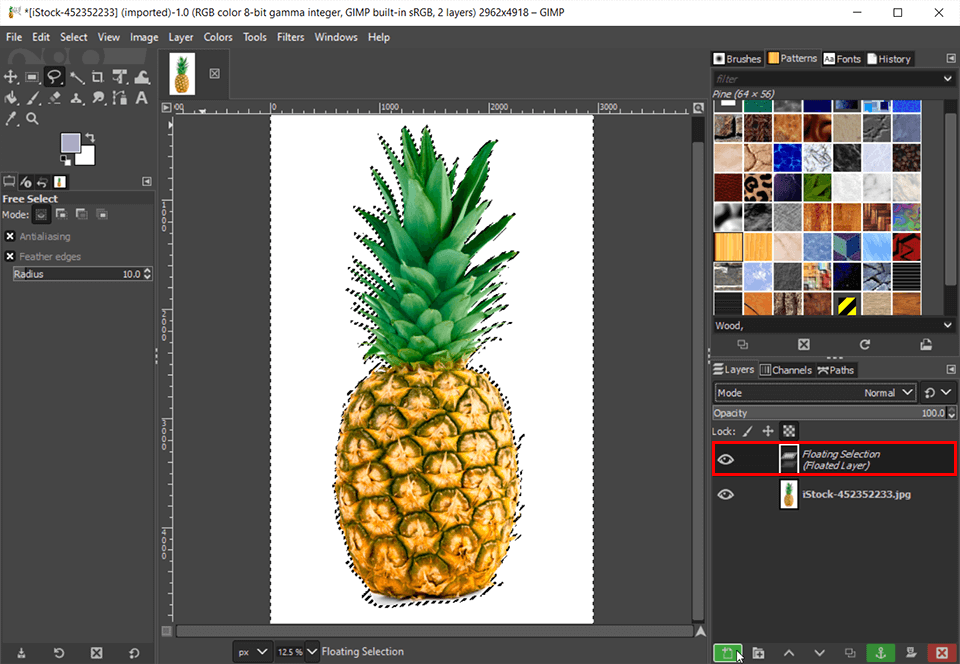Choose the Text tool
This screenshot has height=664, width=960.
(x=141, y=98)
